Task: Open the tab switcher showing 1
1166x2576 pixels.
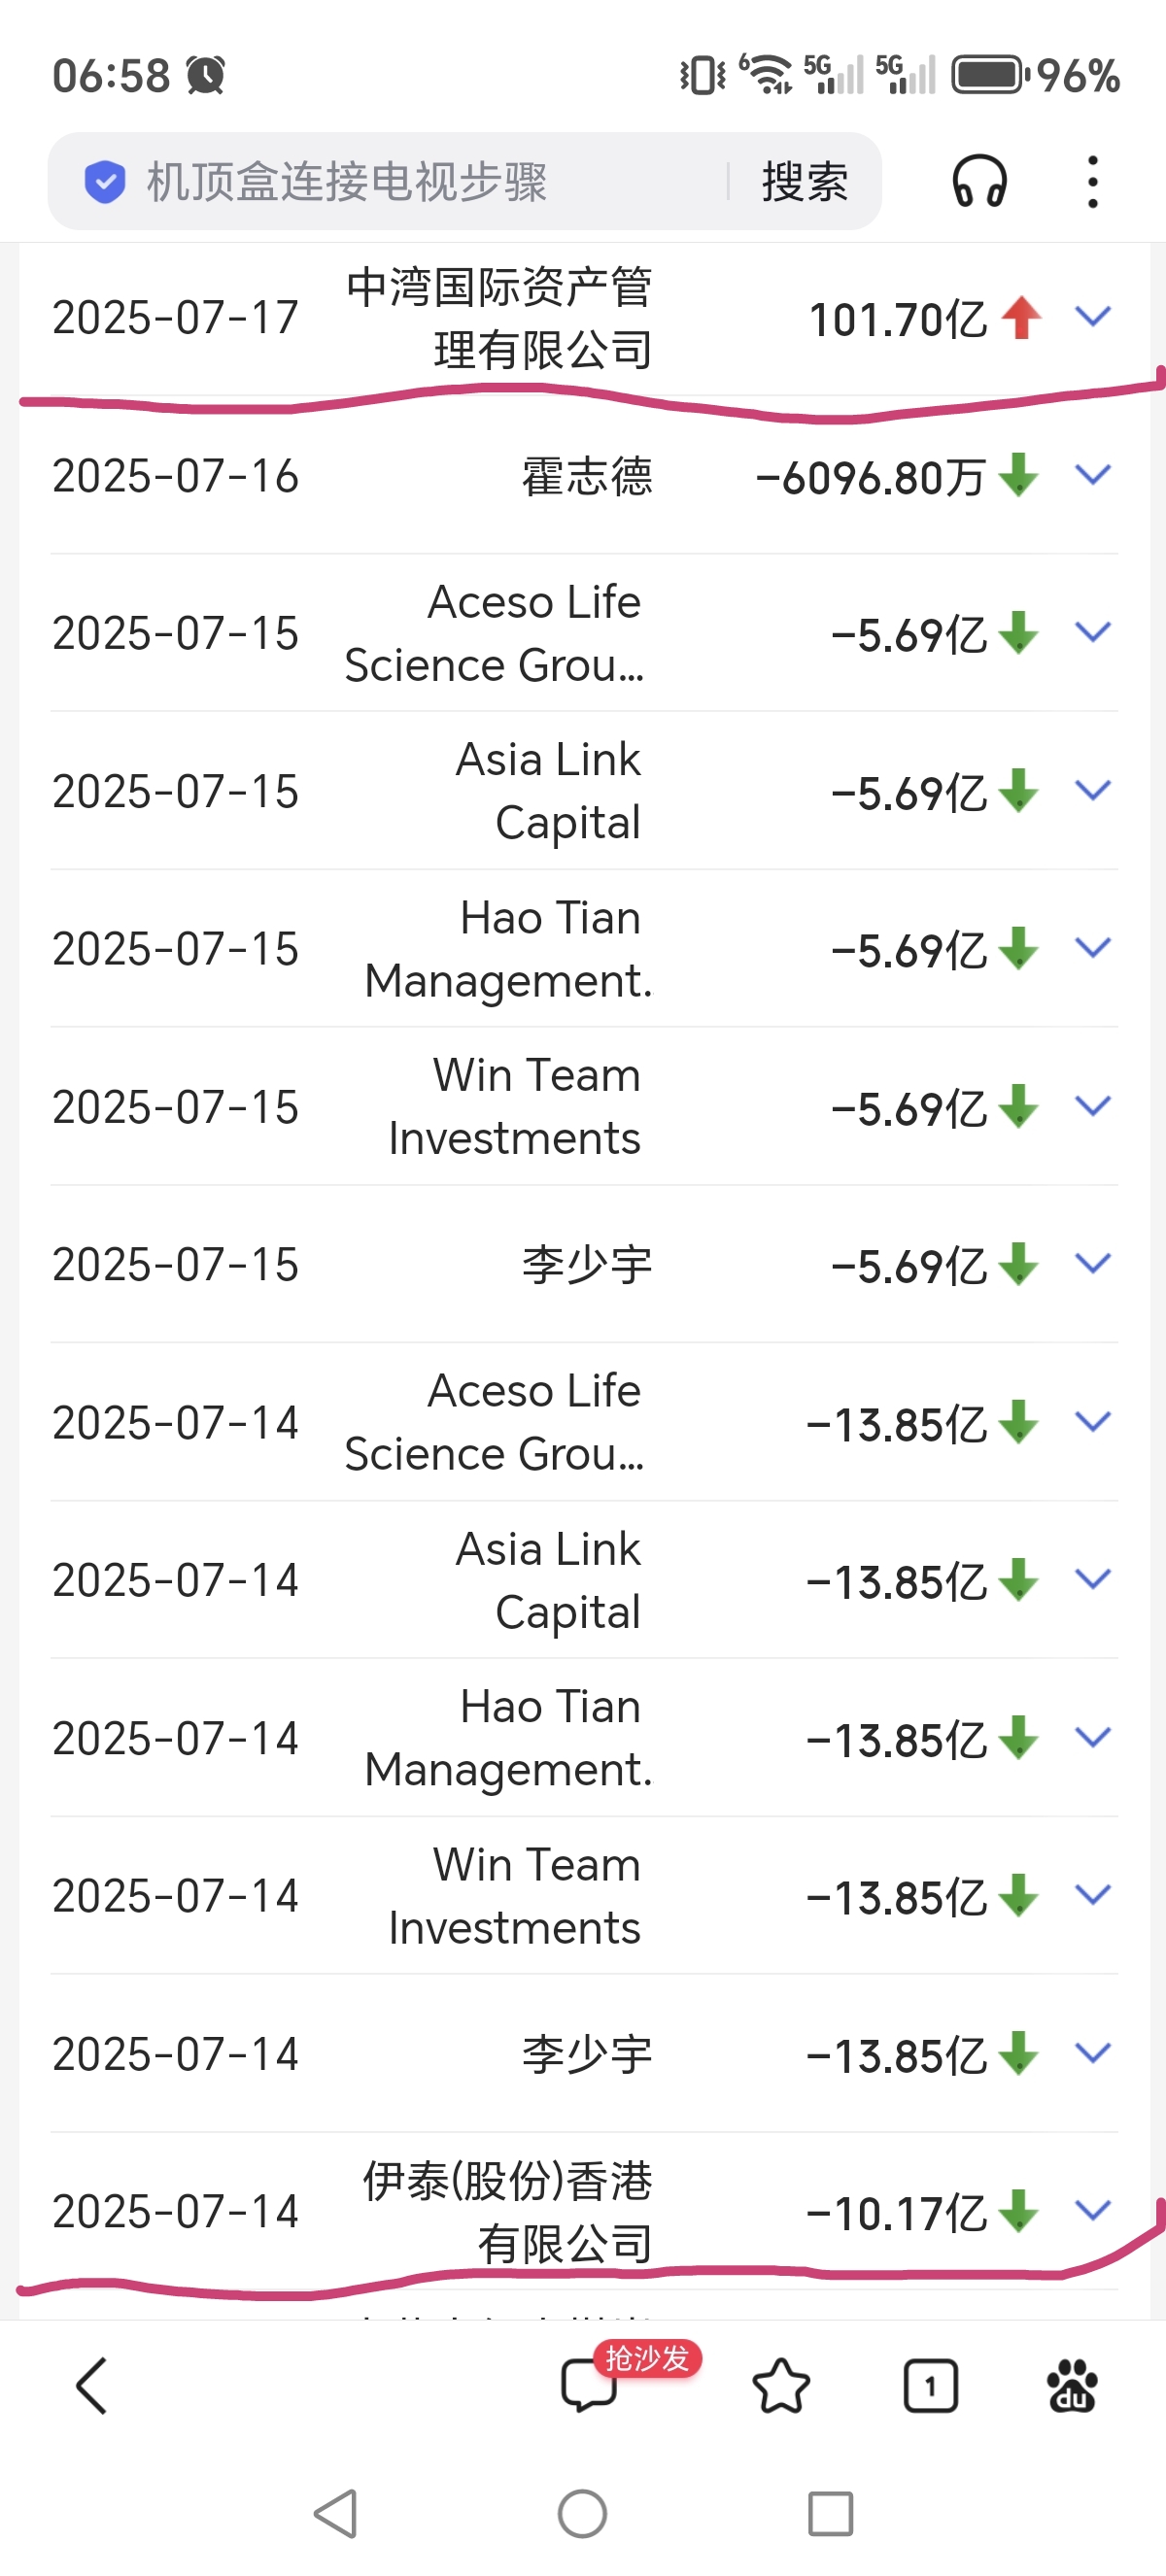Action: 930,2386
